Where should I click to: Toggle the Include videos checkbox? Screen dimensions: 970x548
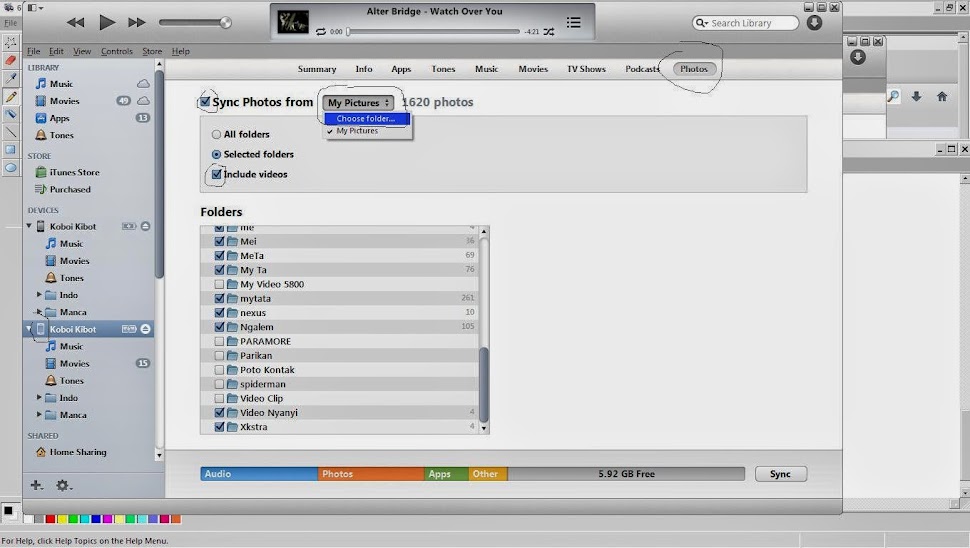[217, 174]
